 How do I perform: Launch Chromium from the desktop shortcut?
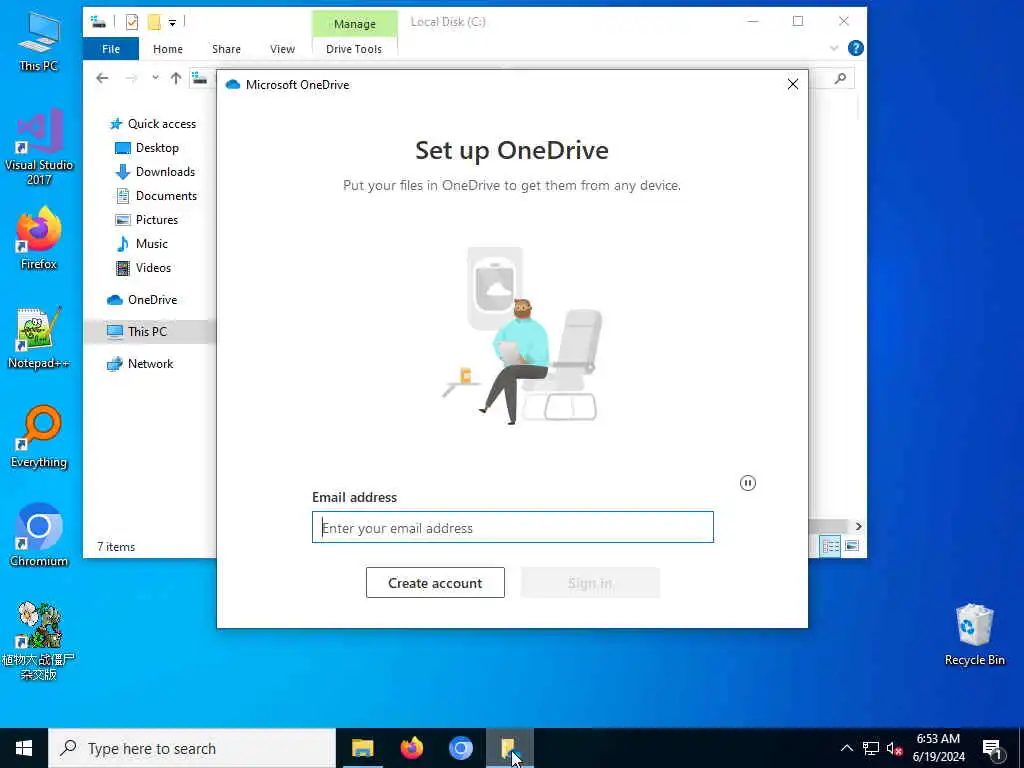(x=39, y=535)
